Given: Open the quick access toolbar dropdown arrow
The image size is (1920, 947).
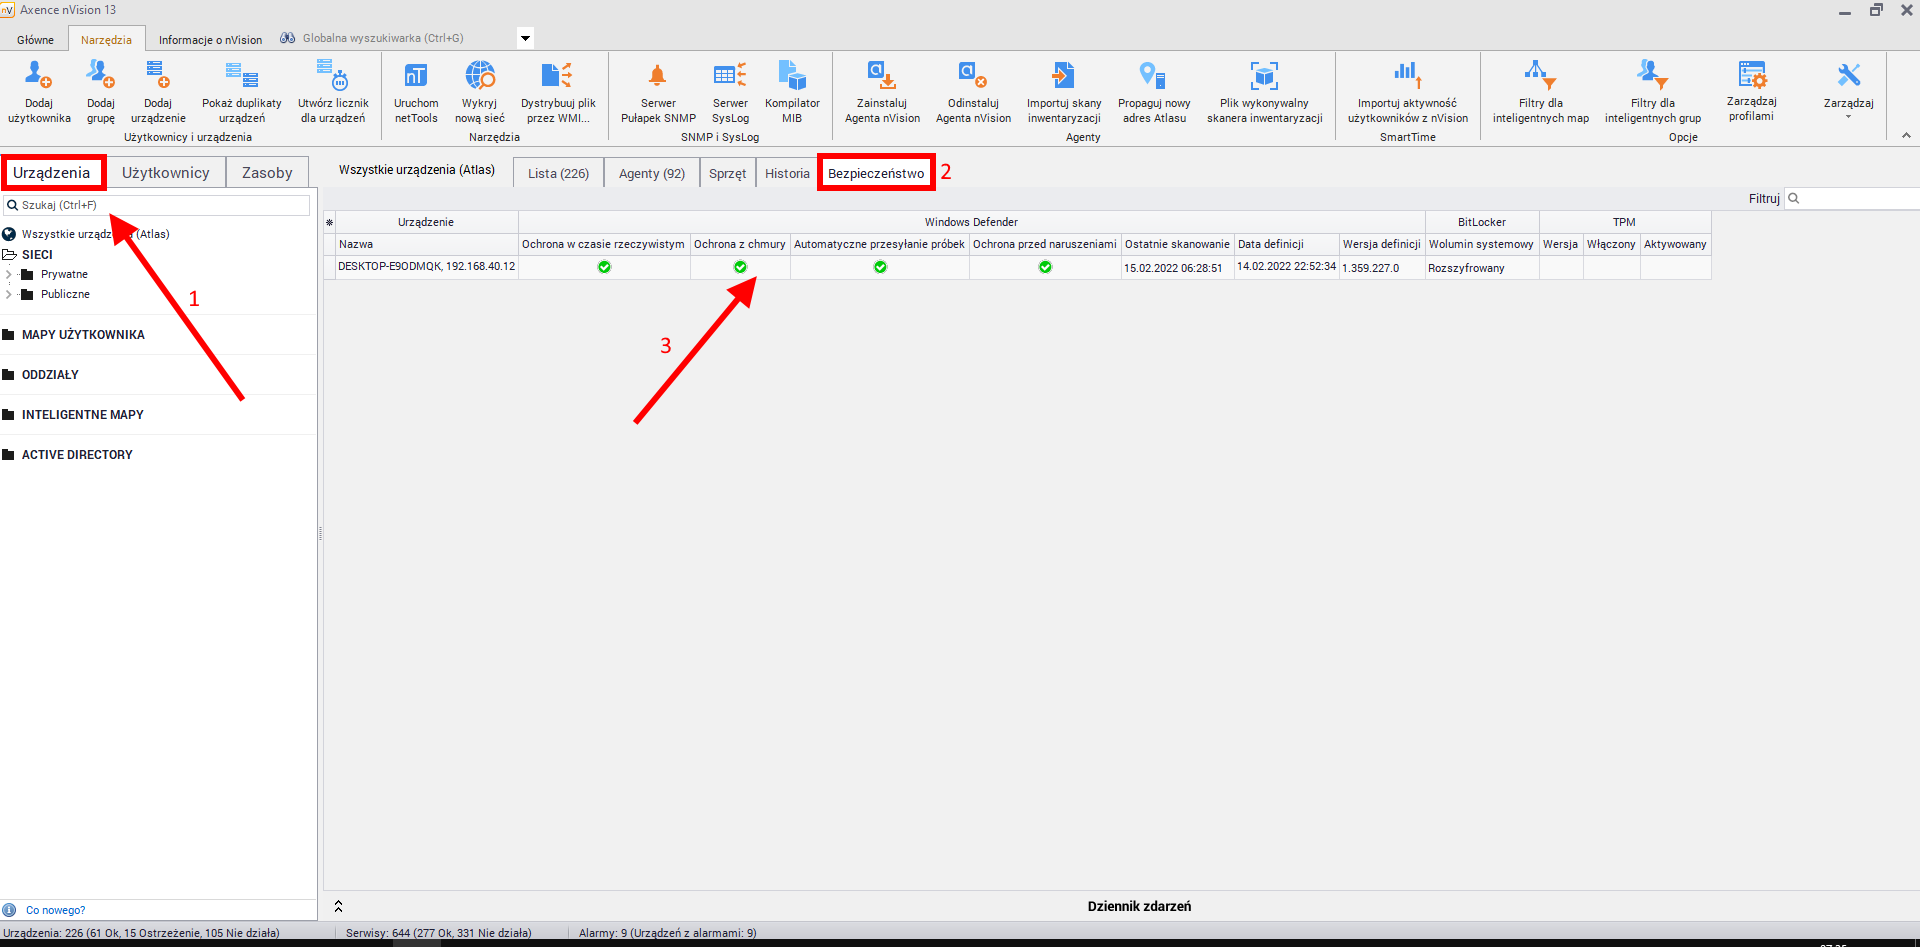Looking at the screenshot, I should [525, 39].
